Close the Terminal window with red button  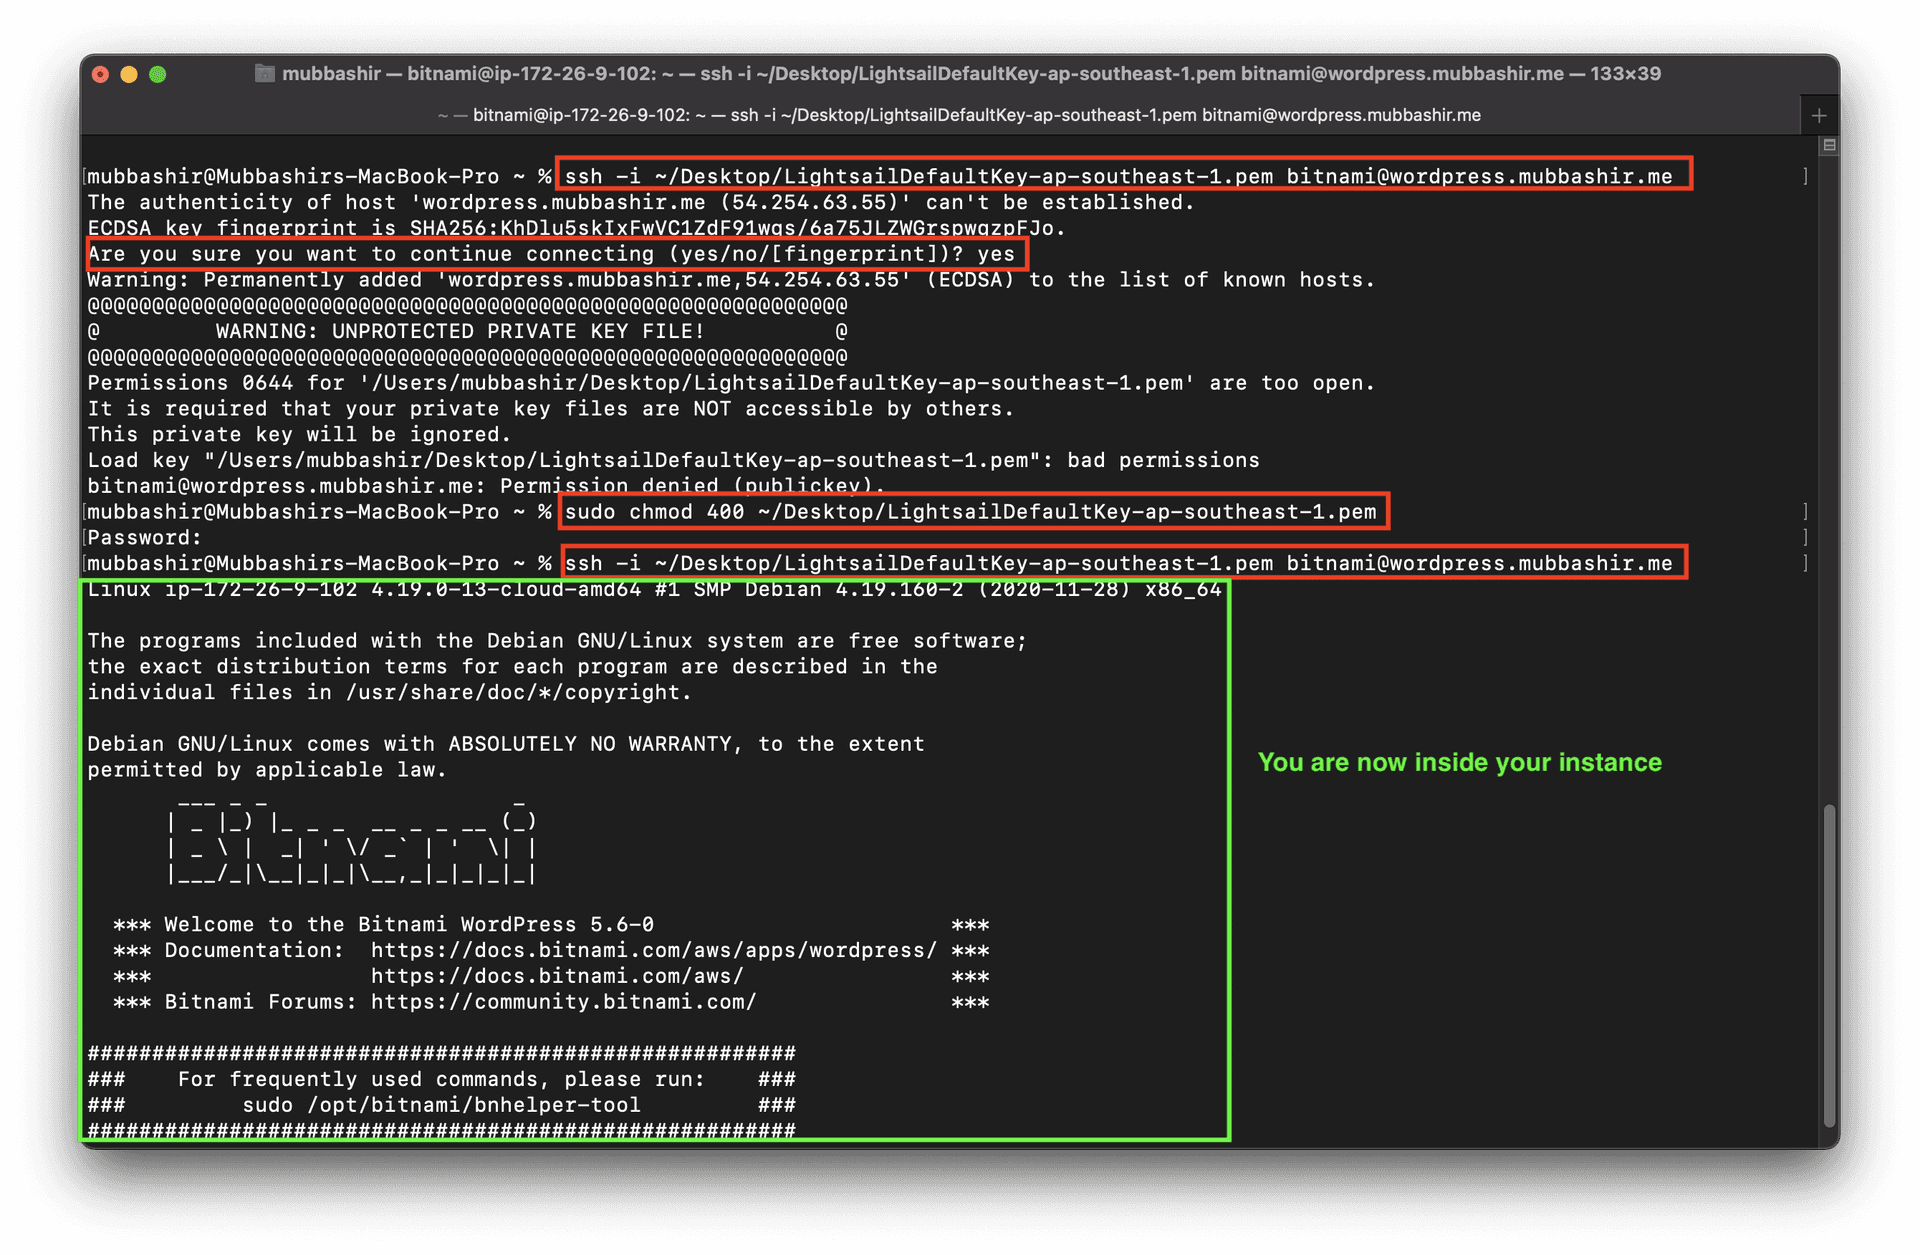pos(101,74)
